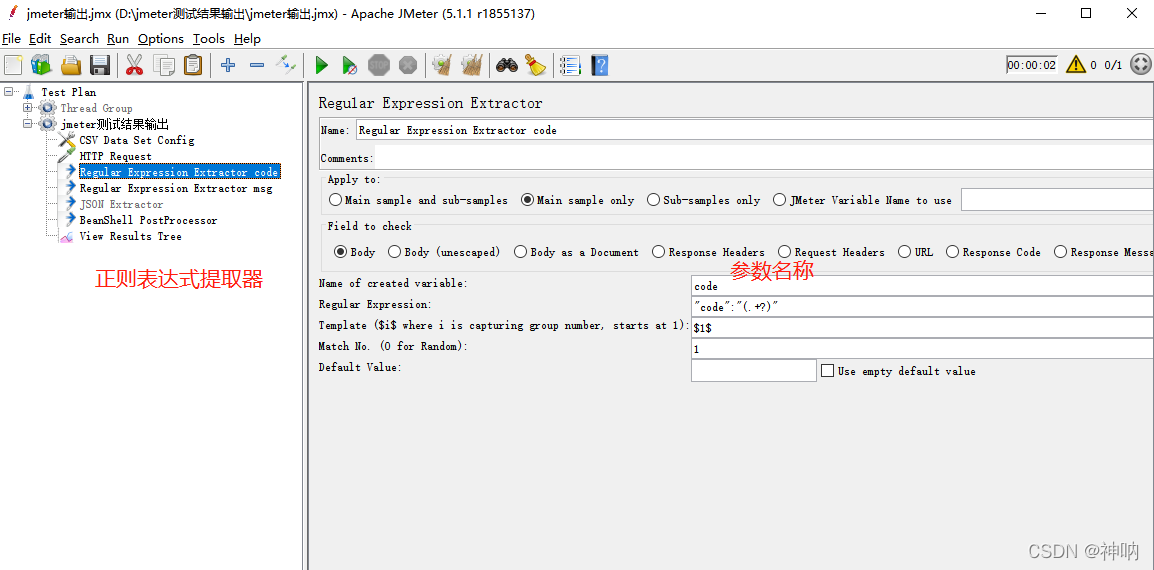The height and width of the screenshot is (570, 1154).
Task: Open the File menu
Action: click(11, 38)
